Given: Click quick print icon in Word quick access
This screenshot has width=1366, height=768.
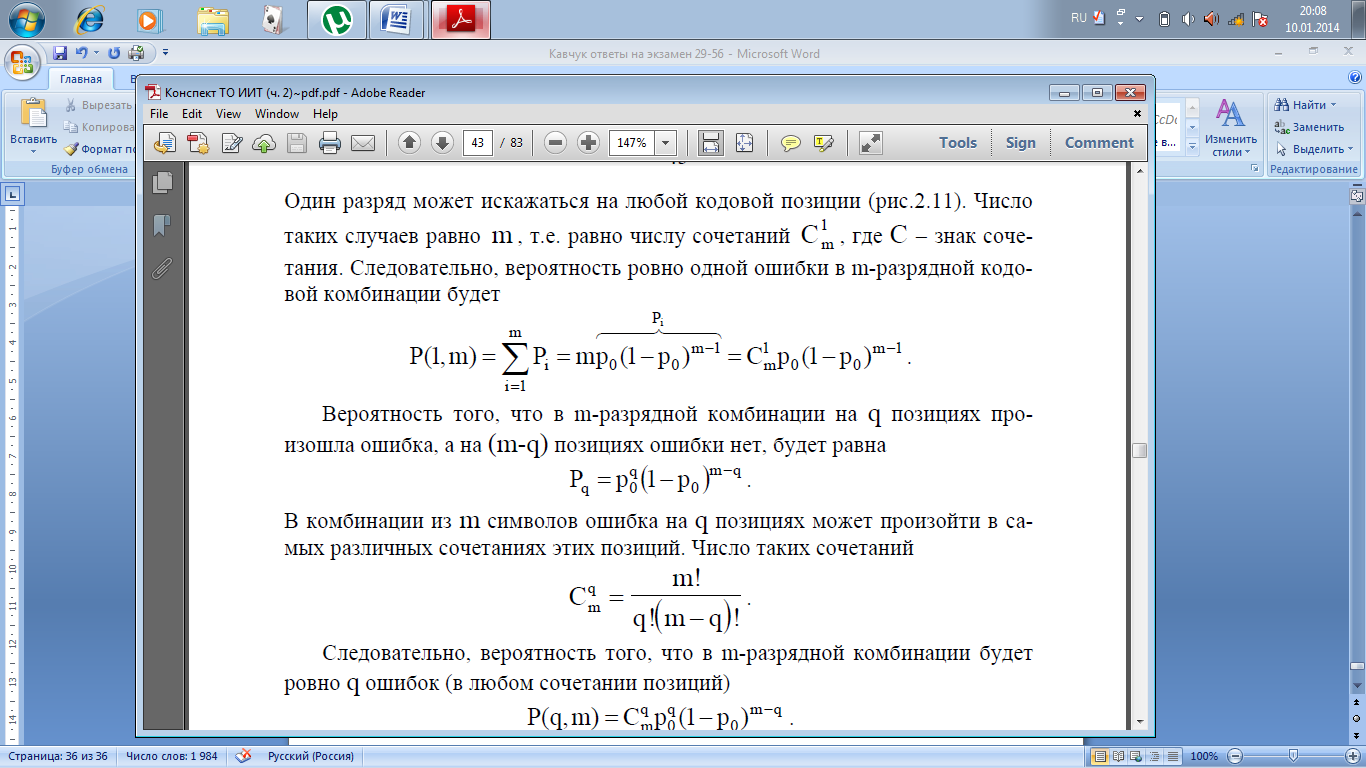Looking at the screenshot, I should (x=136, y=53).
